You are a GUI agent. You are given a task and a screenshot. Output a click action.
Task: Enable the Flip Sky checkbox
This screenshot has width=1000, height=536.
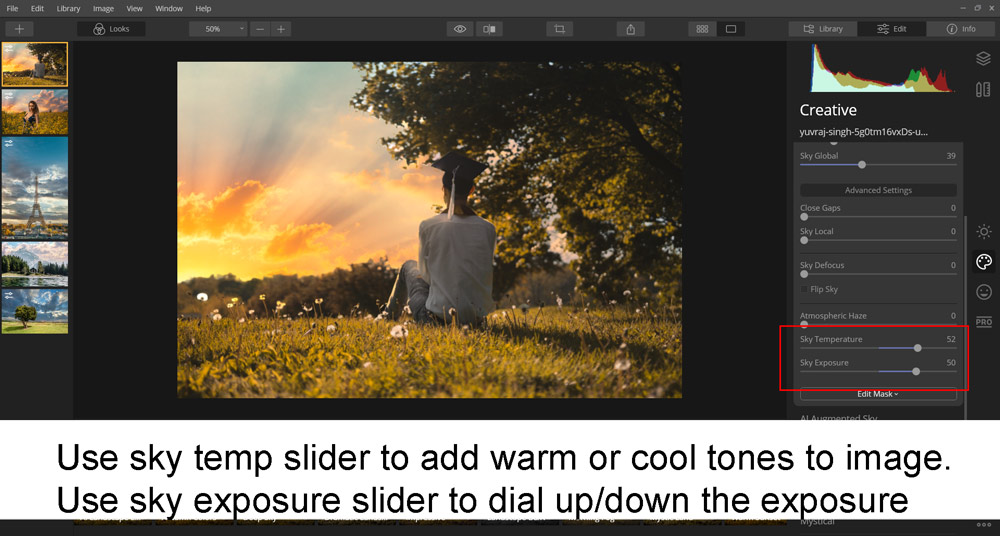804,290
